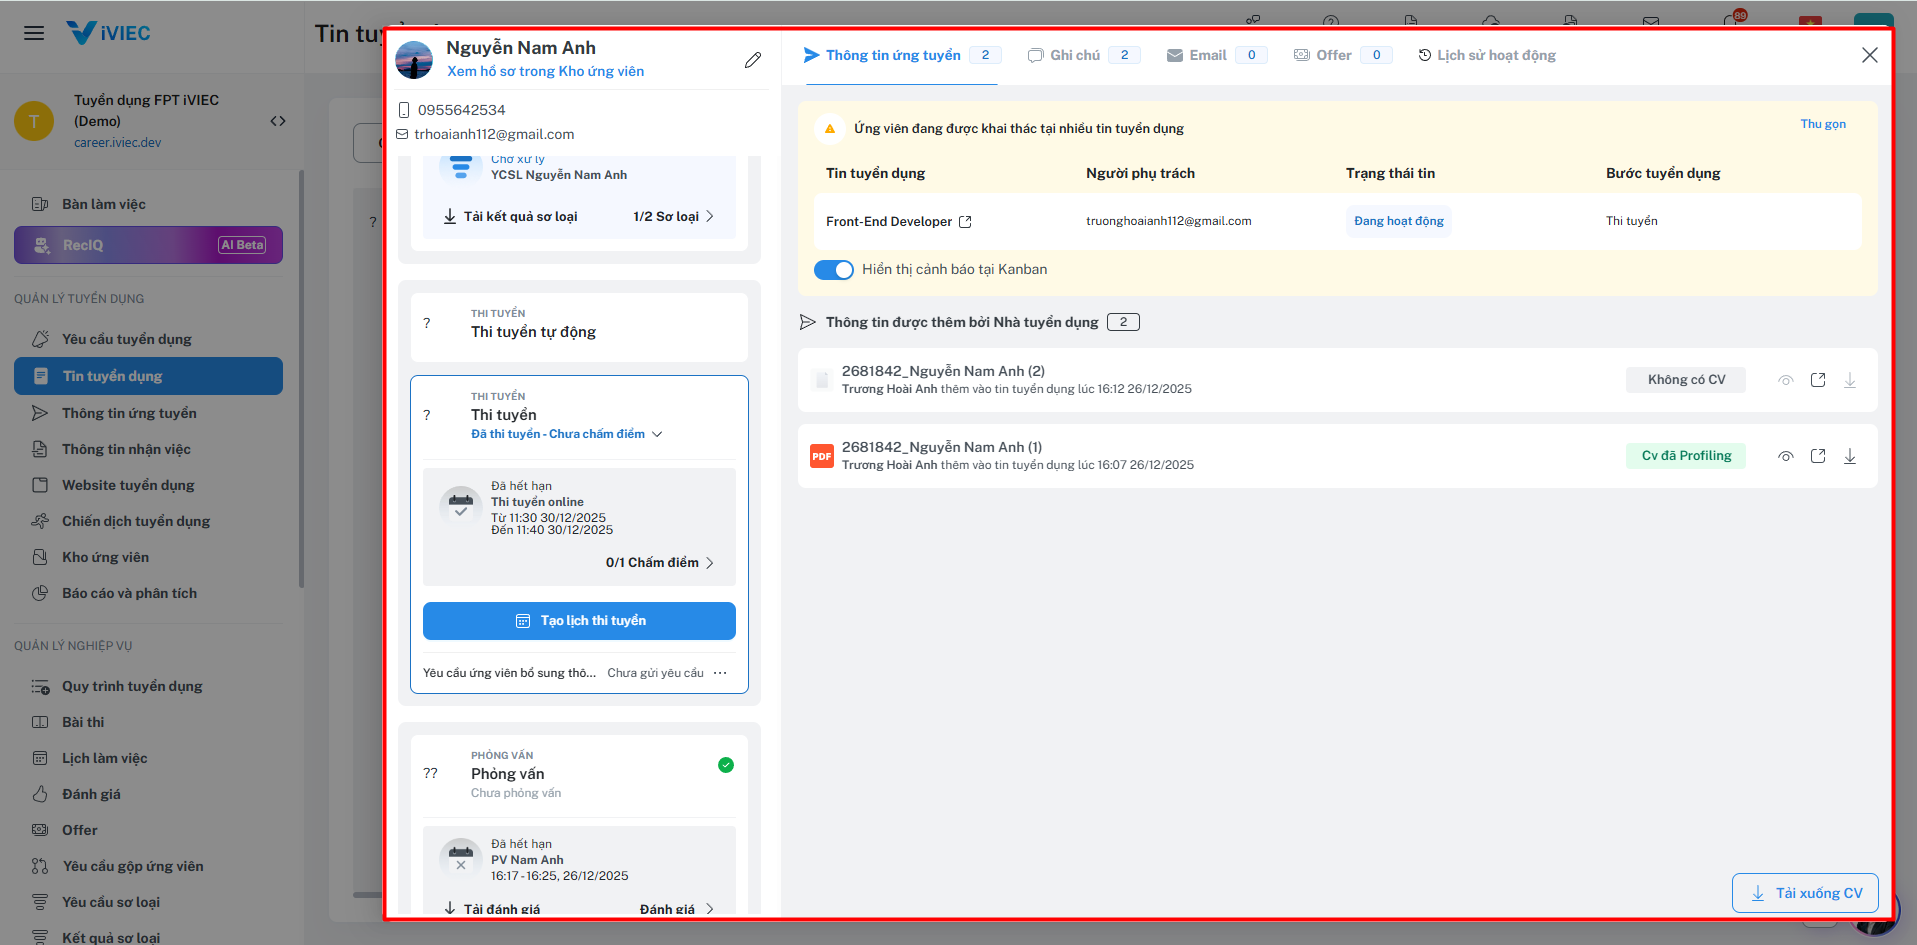
Task: Click Tải xuống CV button
Action: click(1805, 893)
